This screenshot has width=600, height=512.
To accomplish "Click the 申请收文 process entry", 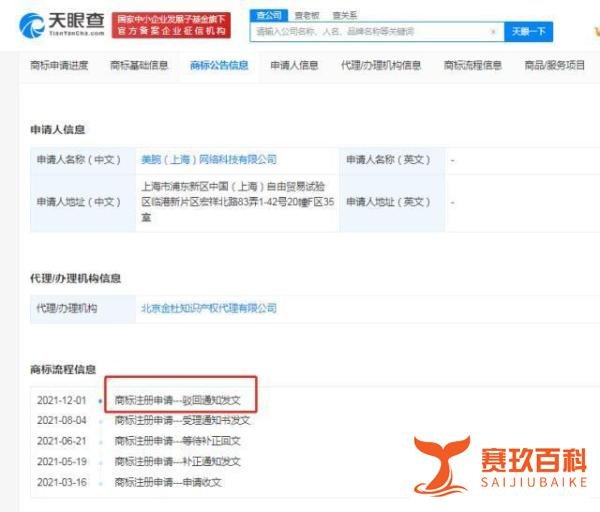I will pyautogui.click(x=168, y=482).
